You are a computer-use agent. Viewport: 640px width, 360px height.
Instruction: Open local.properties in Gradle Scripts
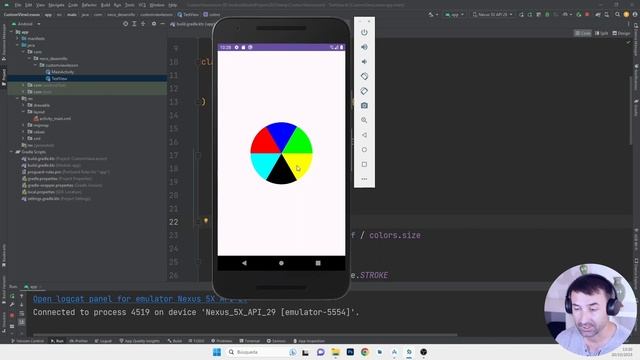(x=51, y=192)
